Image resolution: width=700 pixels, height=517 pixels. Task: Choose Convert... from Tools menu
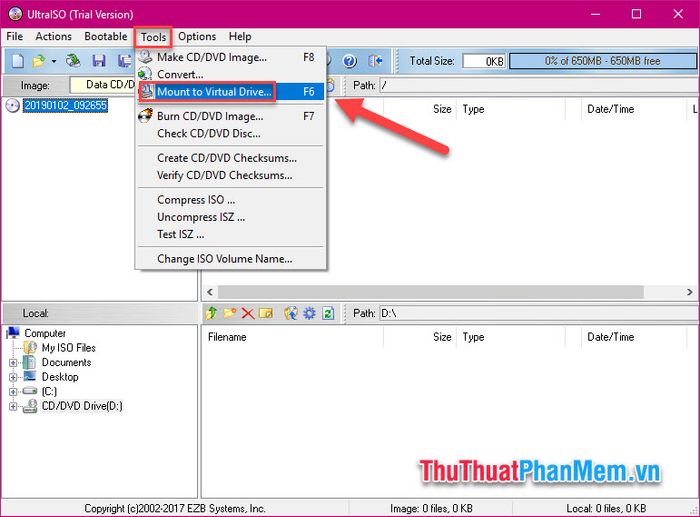231,74
